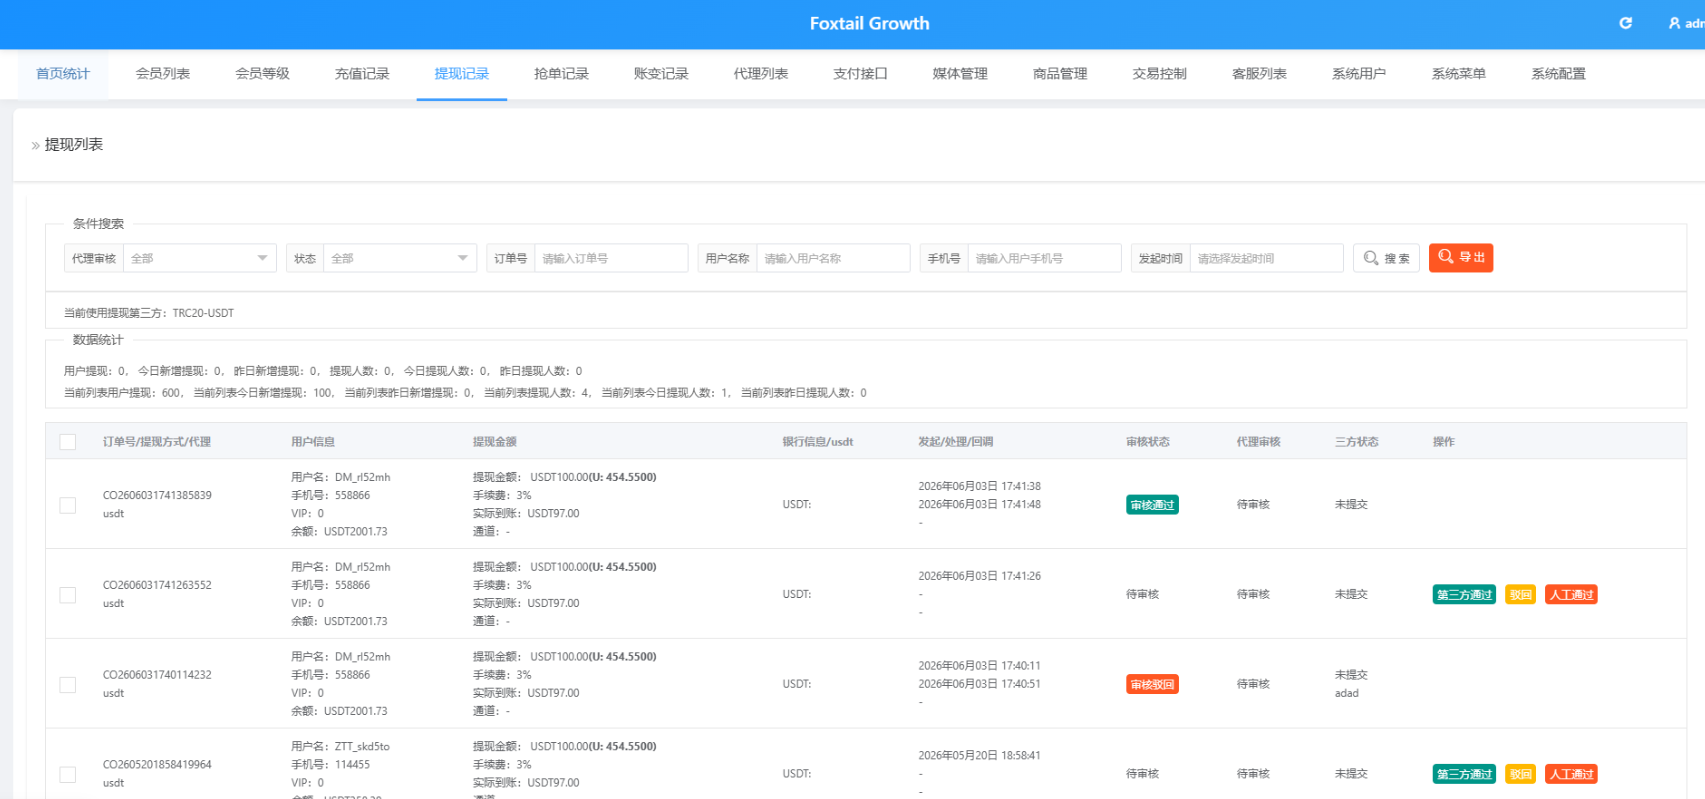Click the timestamp 2026年06月03日 17:41:26
1705x799 pixels.
980,576
